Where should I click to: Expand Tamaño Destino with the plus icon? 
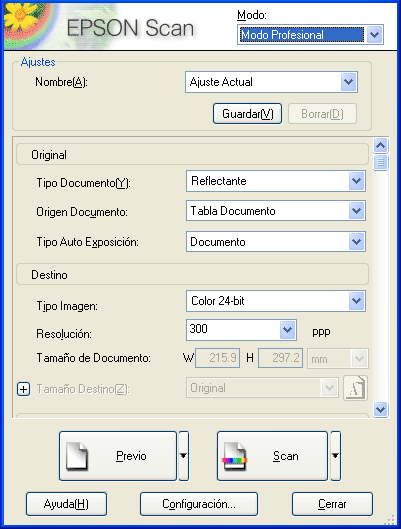(x=23, y=389)
